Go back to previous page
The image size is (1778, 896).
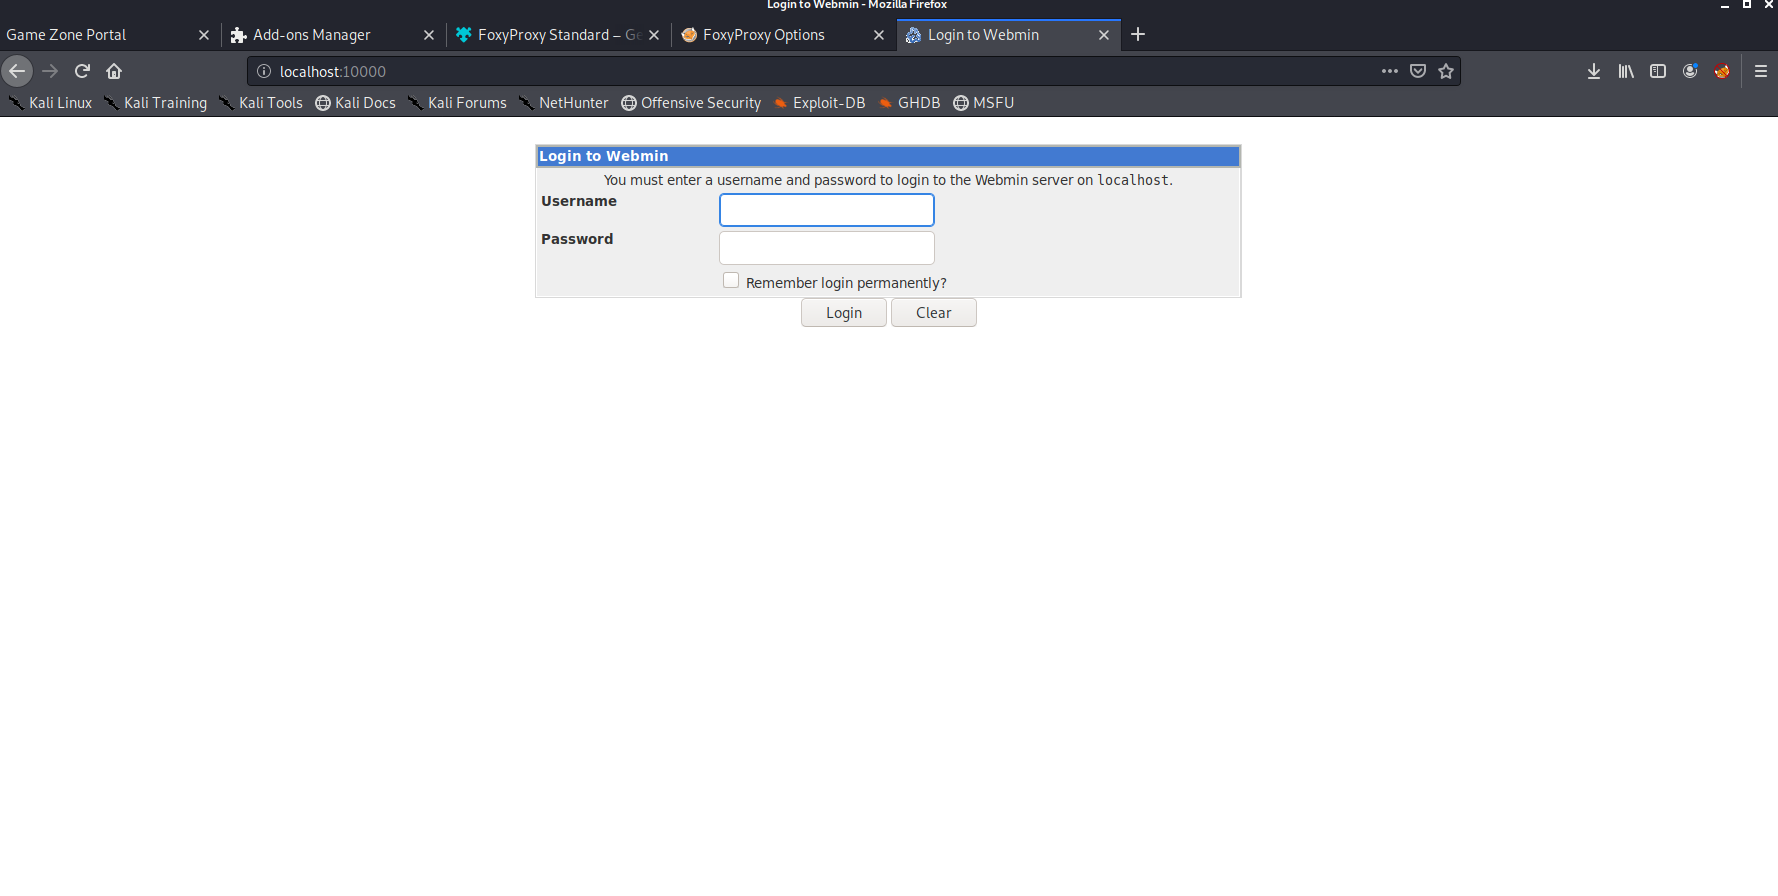17,71
